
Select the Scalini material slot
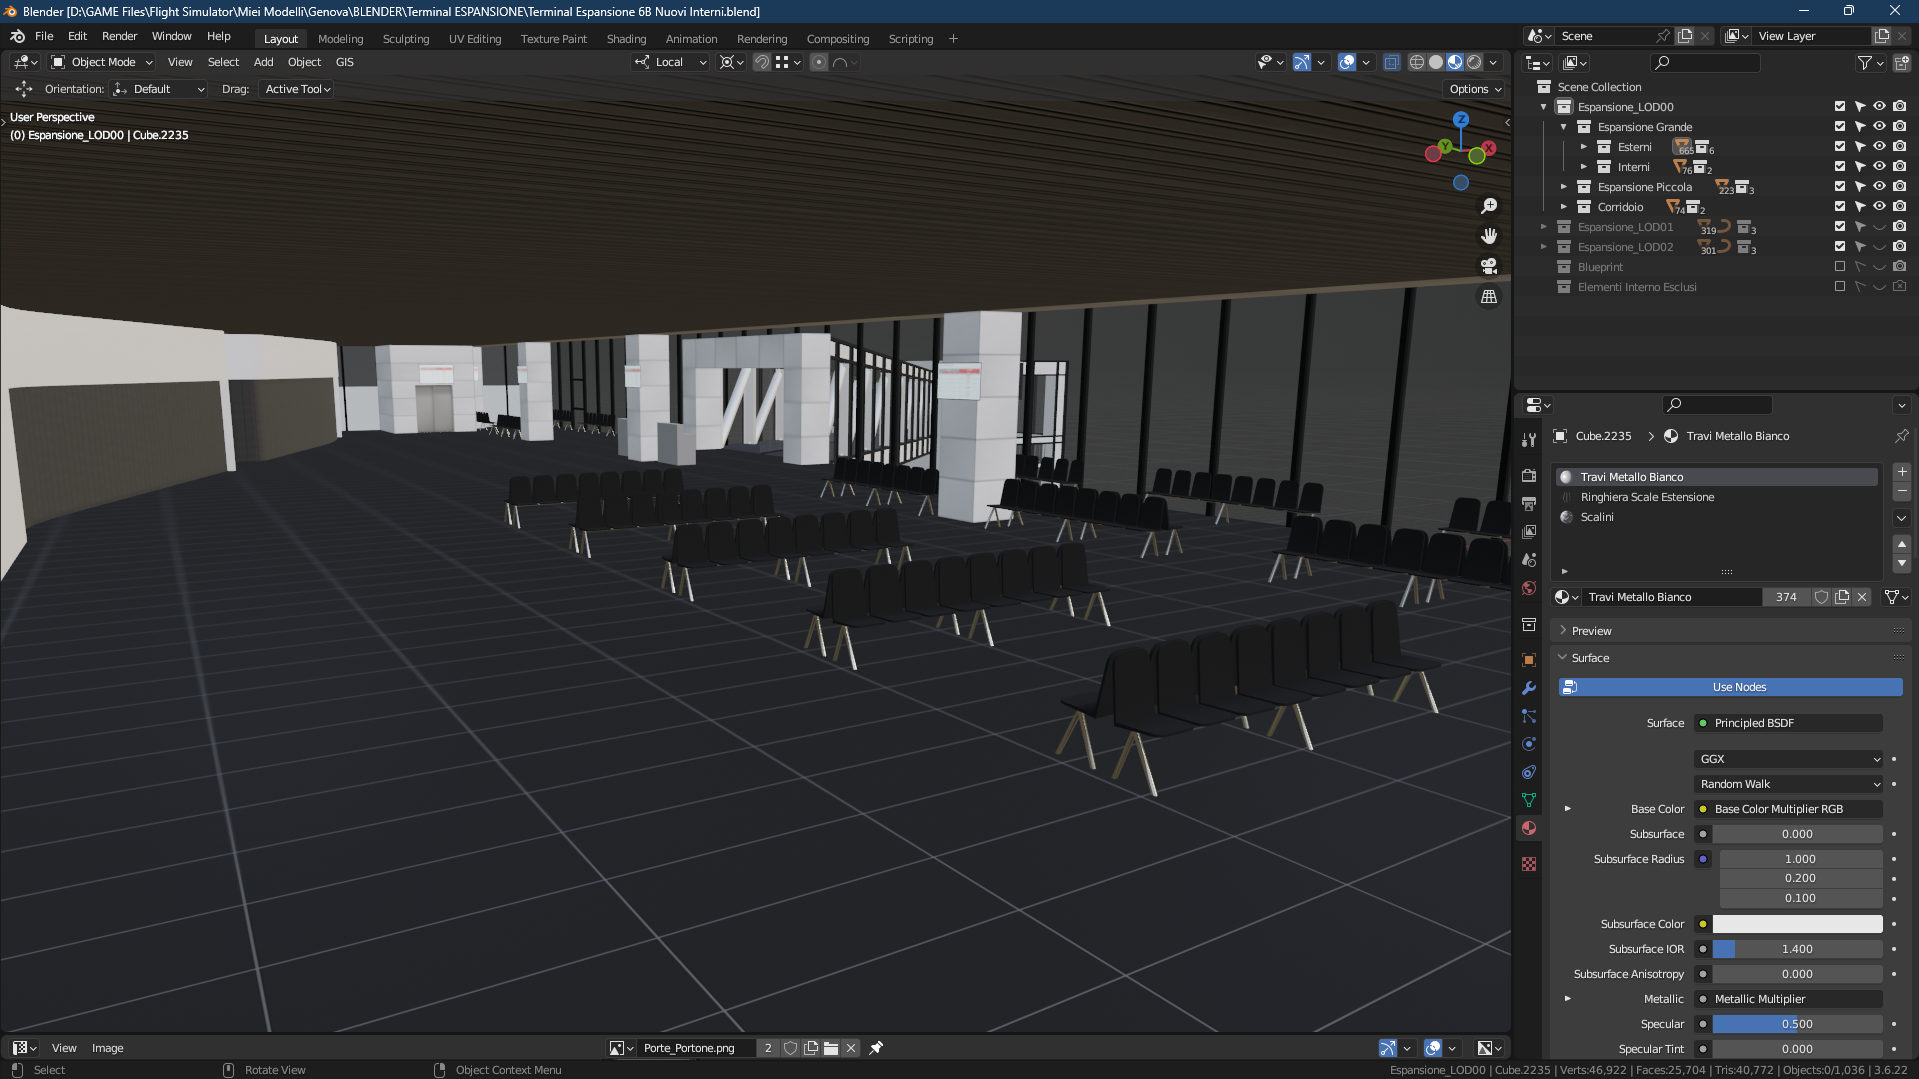click(x=1716, y=517)
